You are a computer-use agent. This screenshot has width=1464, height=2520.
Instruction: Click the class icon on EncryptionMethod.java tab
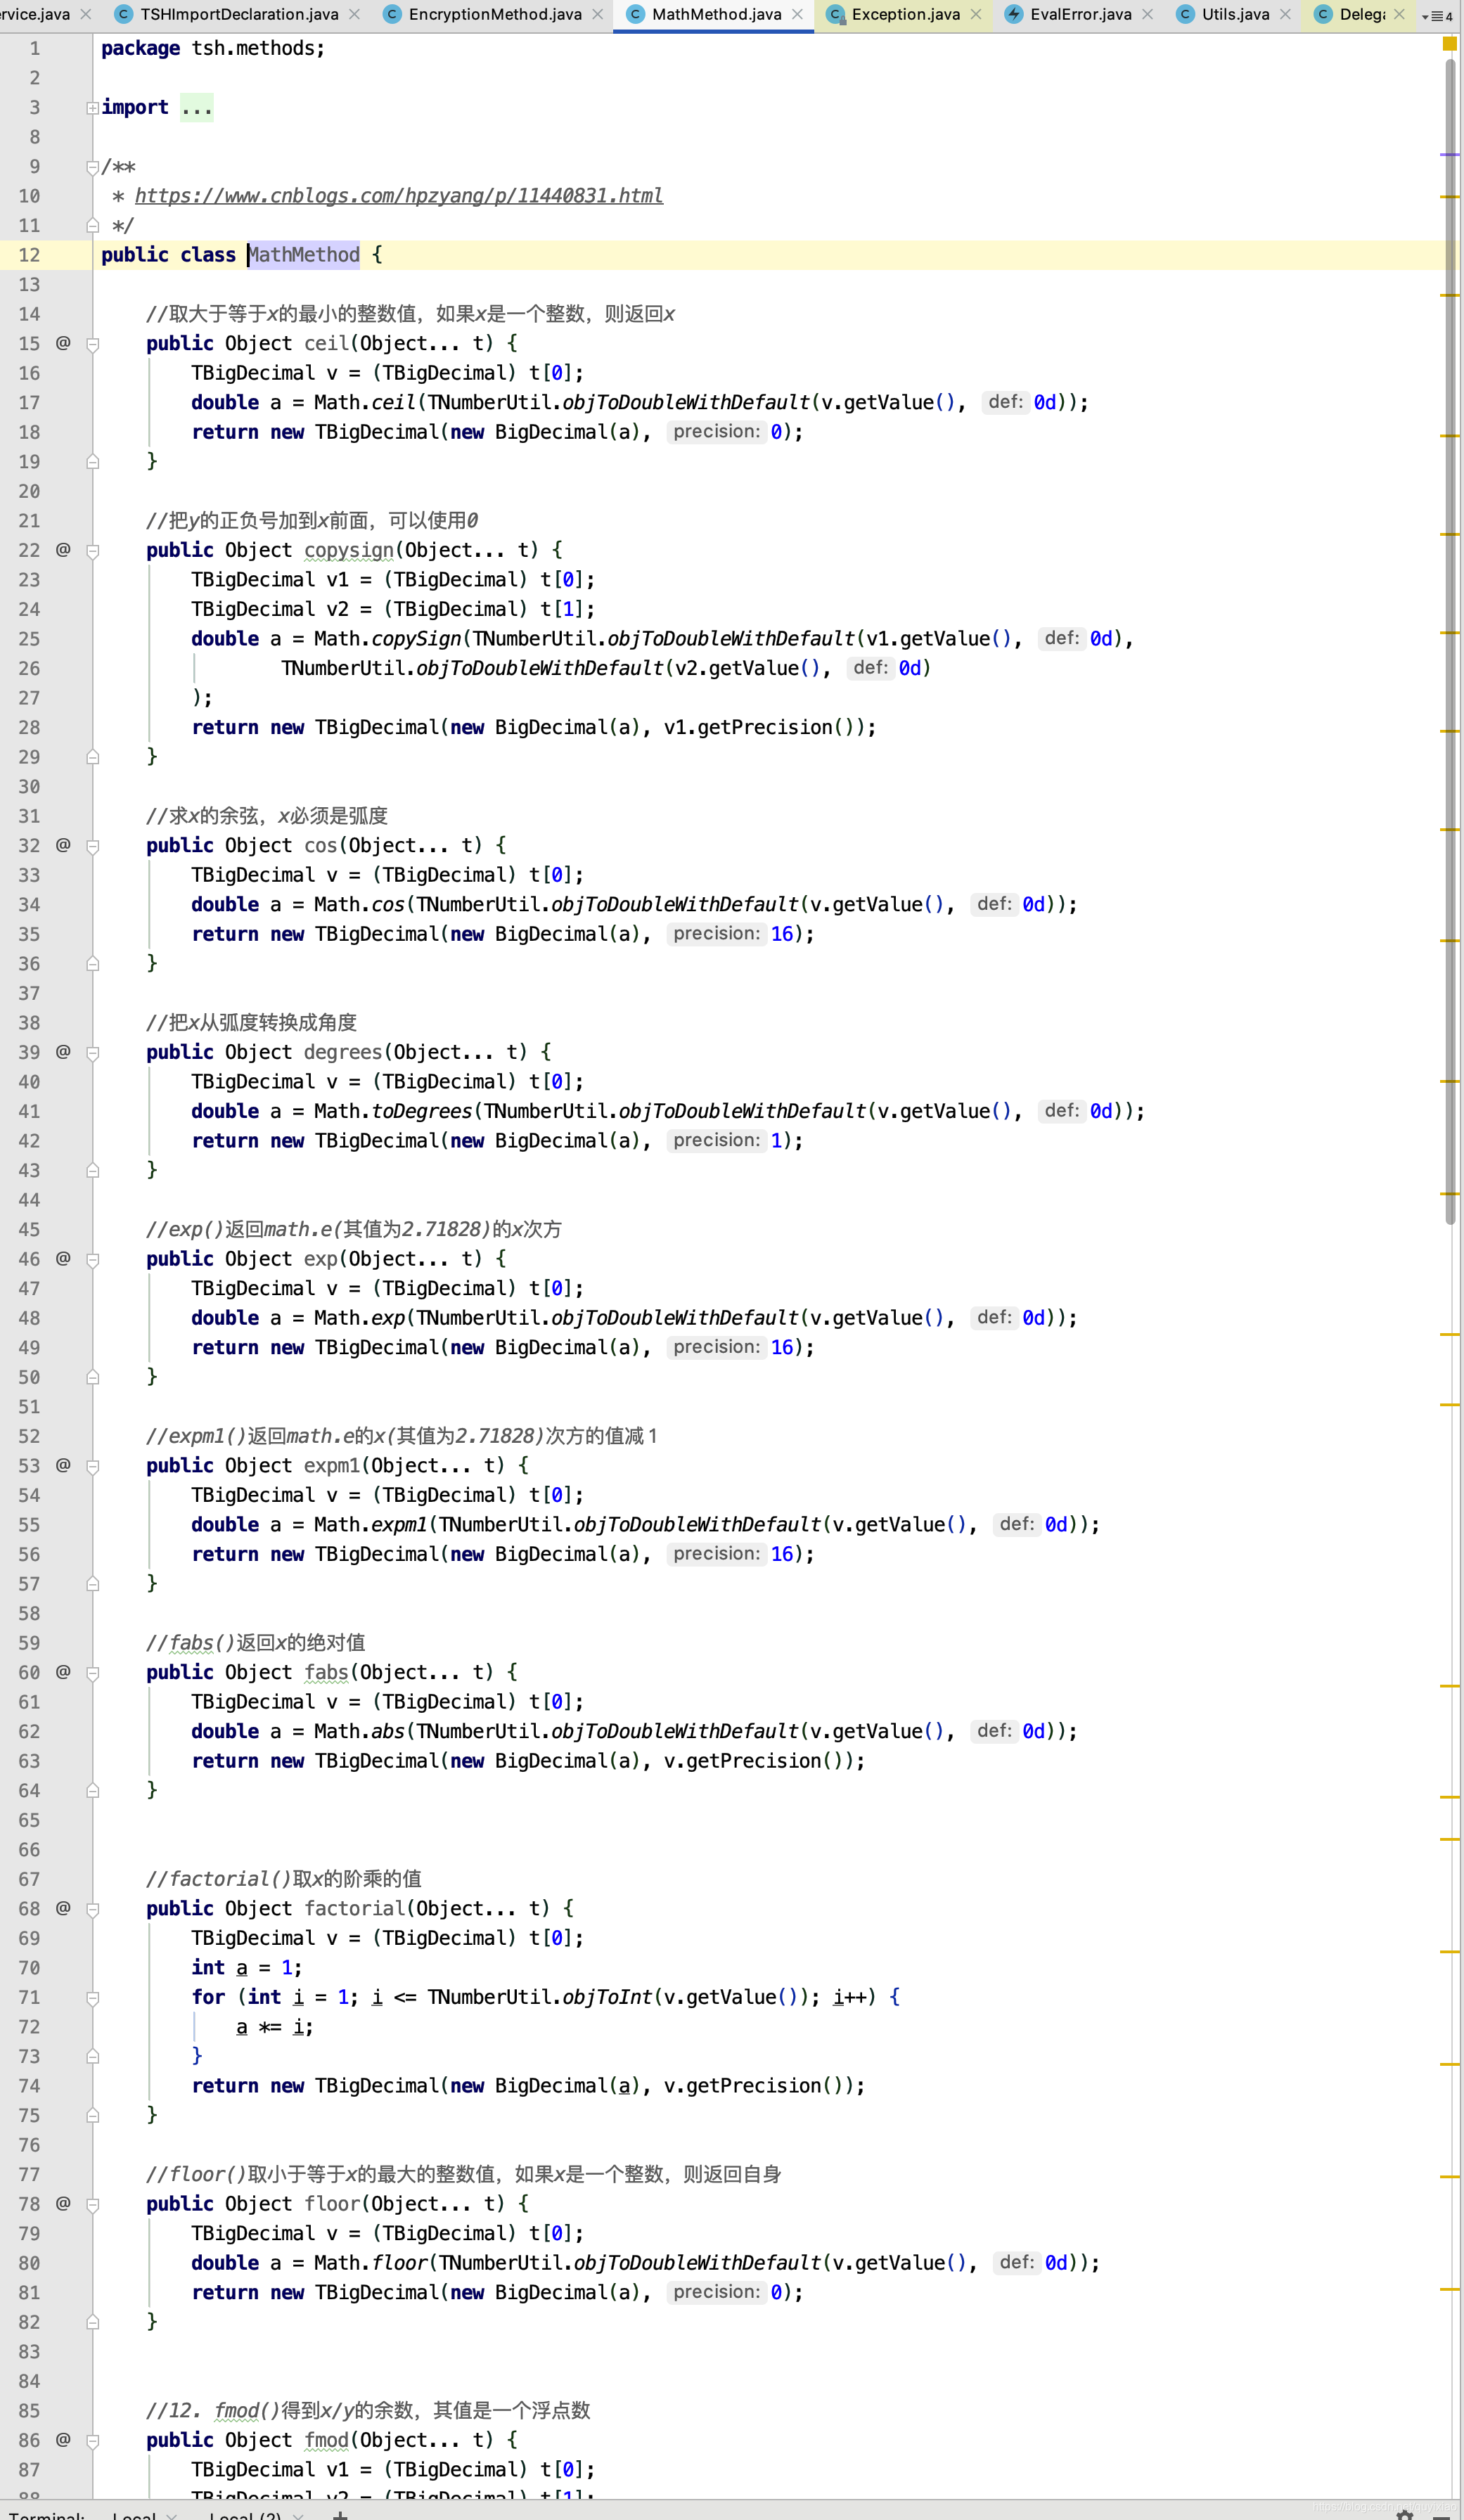[393, 14]
